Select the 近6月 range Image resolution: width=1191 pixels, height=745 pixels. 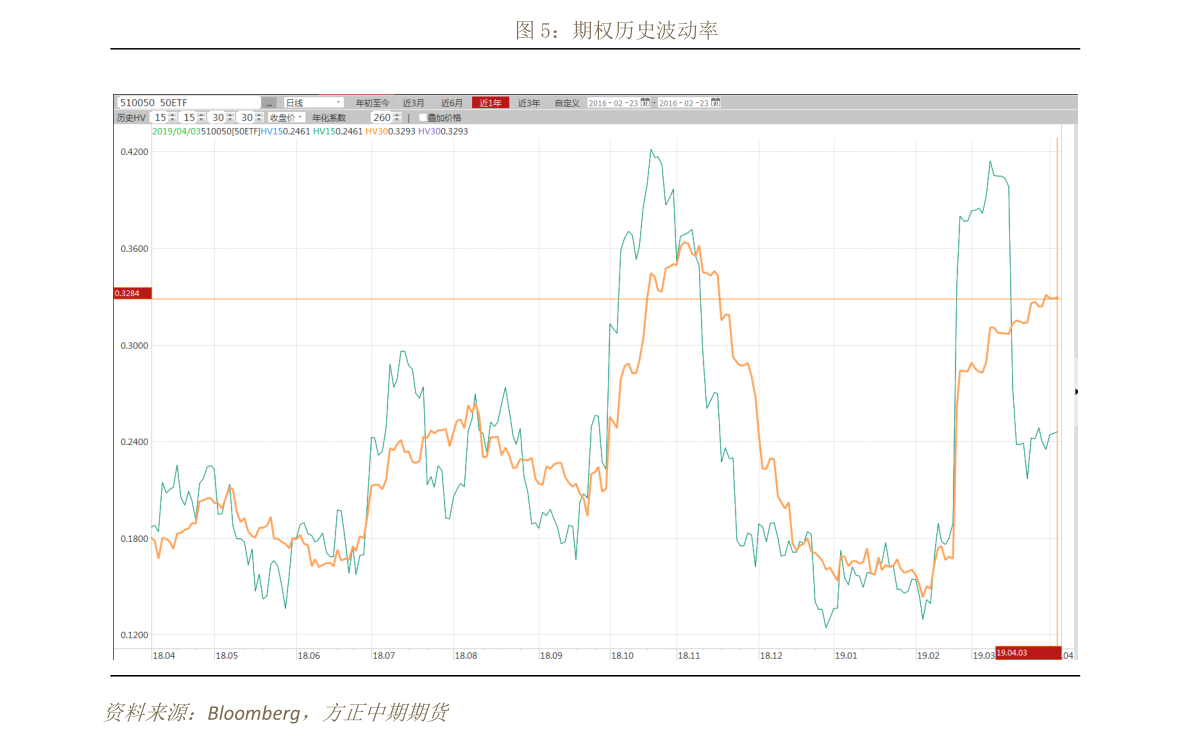pos(452,103)
